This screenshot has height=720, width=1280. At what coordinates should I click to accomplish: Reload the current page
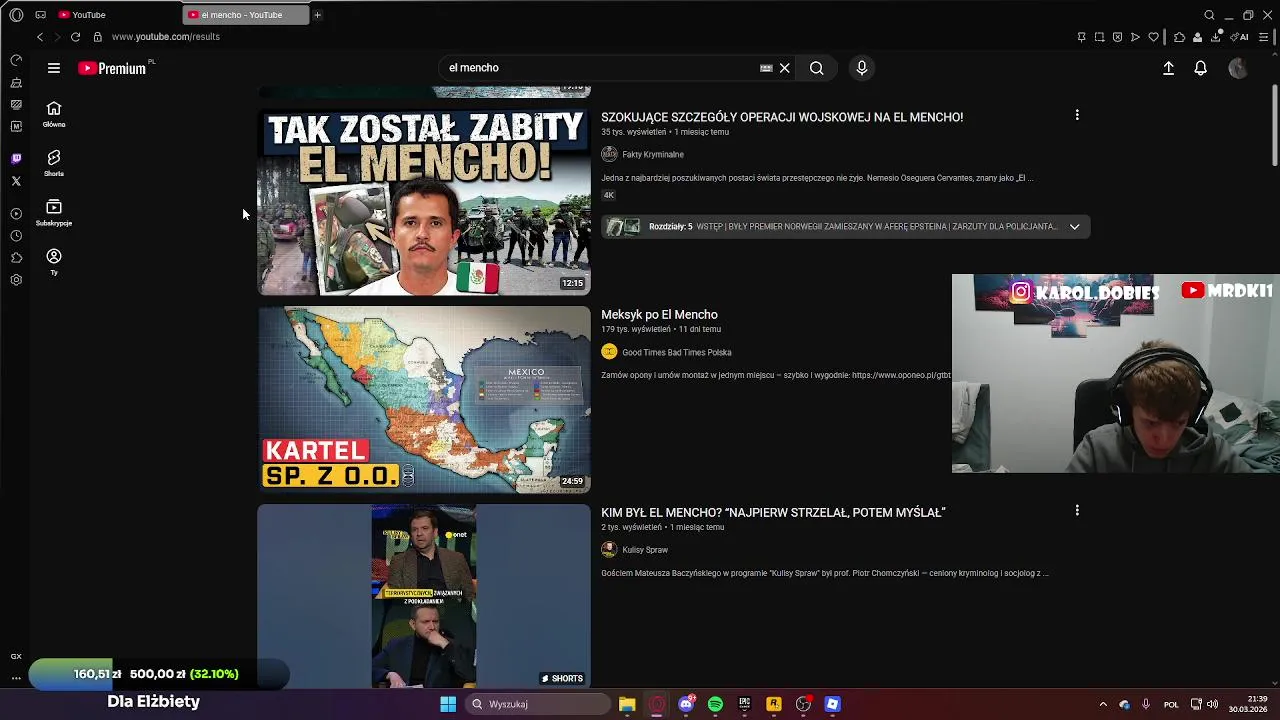coord(75,37)
